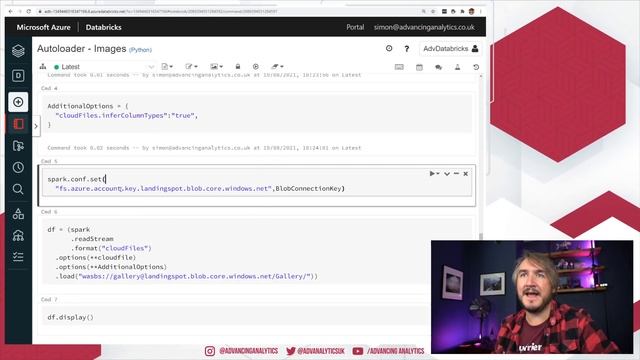
Task: Click the browser back arrow
Action: click(11, 11)
